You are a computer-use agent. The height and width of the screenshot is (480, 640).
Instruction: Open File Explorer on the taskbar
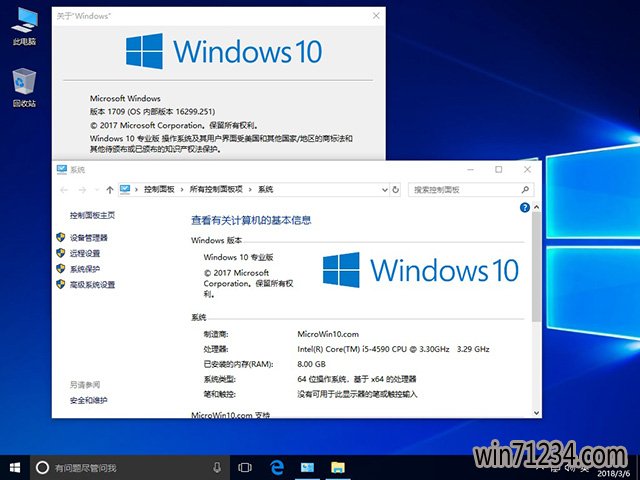click(338, 467)
